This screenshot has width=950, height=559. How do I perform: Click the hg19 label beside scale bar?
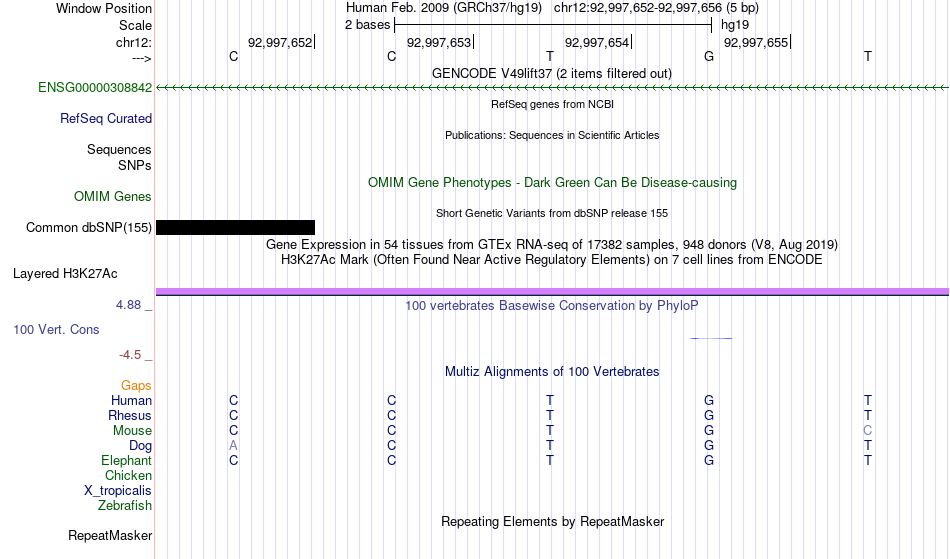point(735,25)
